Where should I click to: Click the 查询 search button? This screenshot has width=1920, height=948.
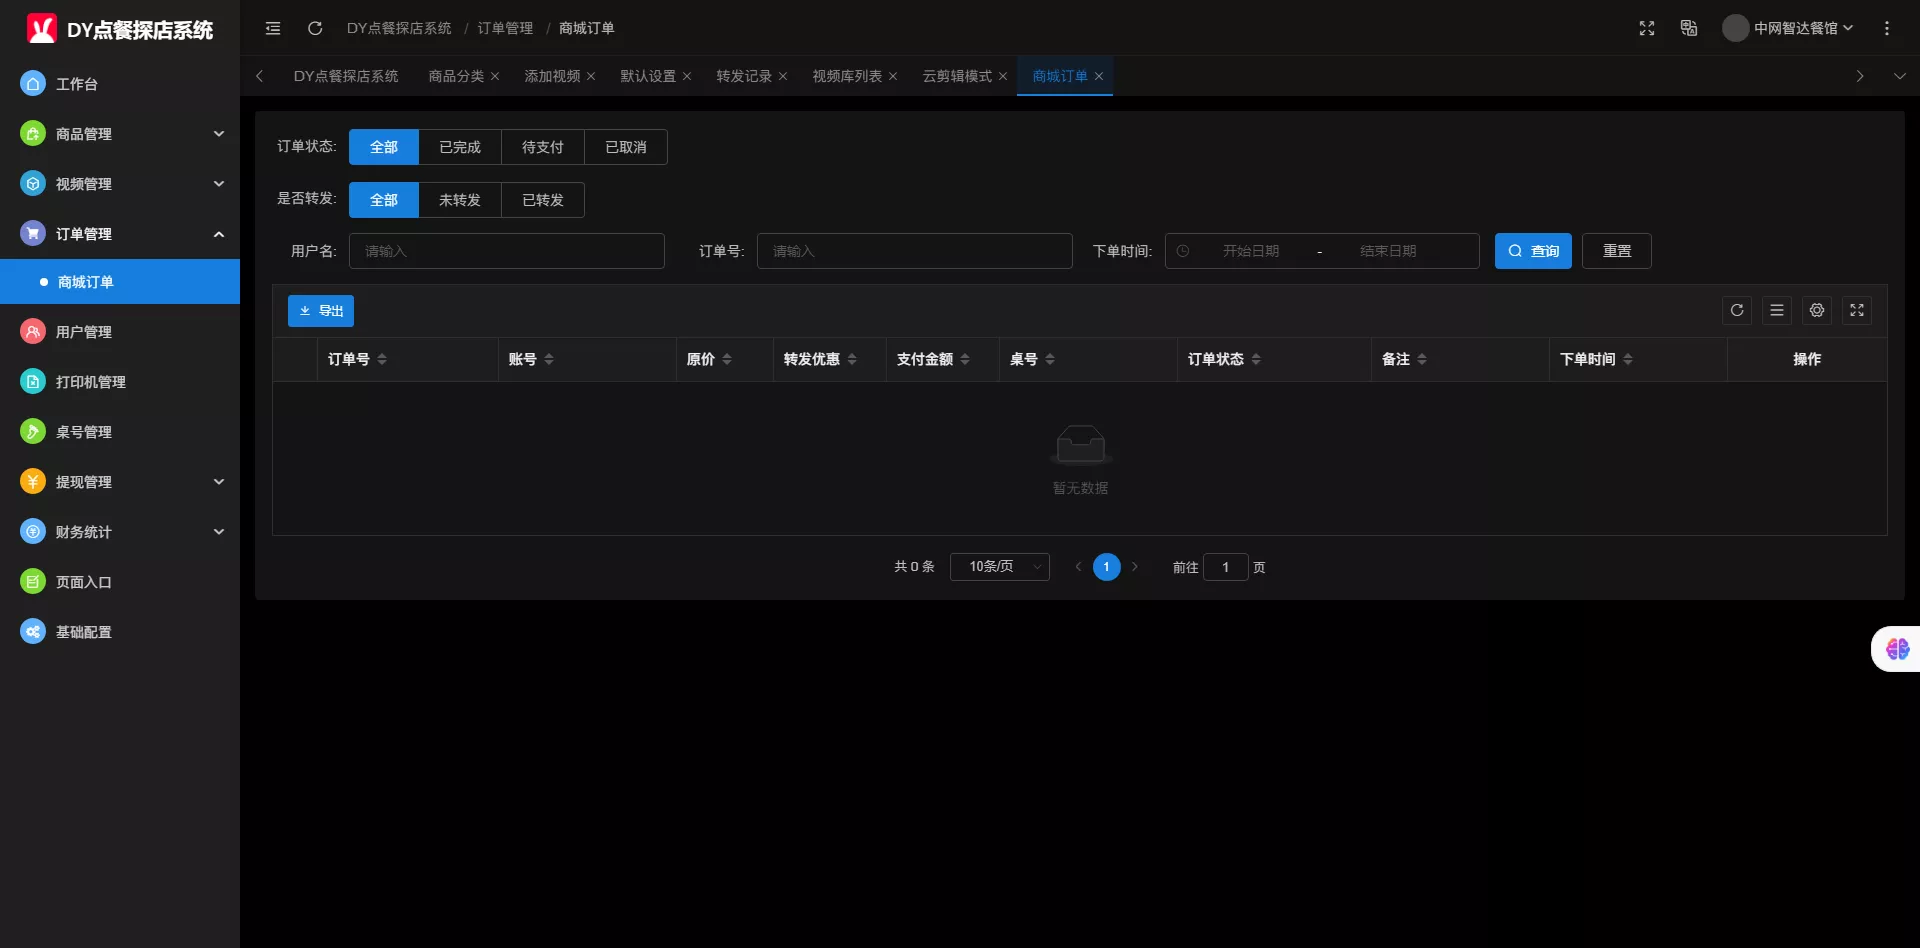(1533, 251)
